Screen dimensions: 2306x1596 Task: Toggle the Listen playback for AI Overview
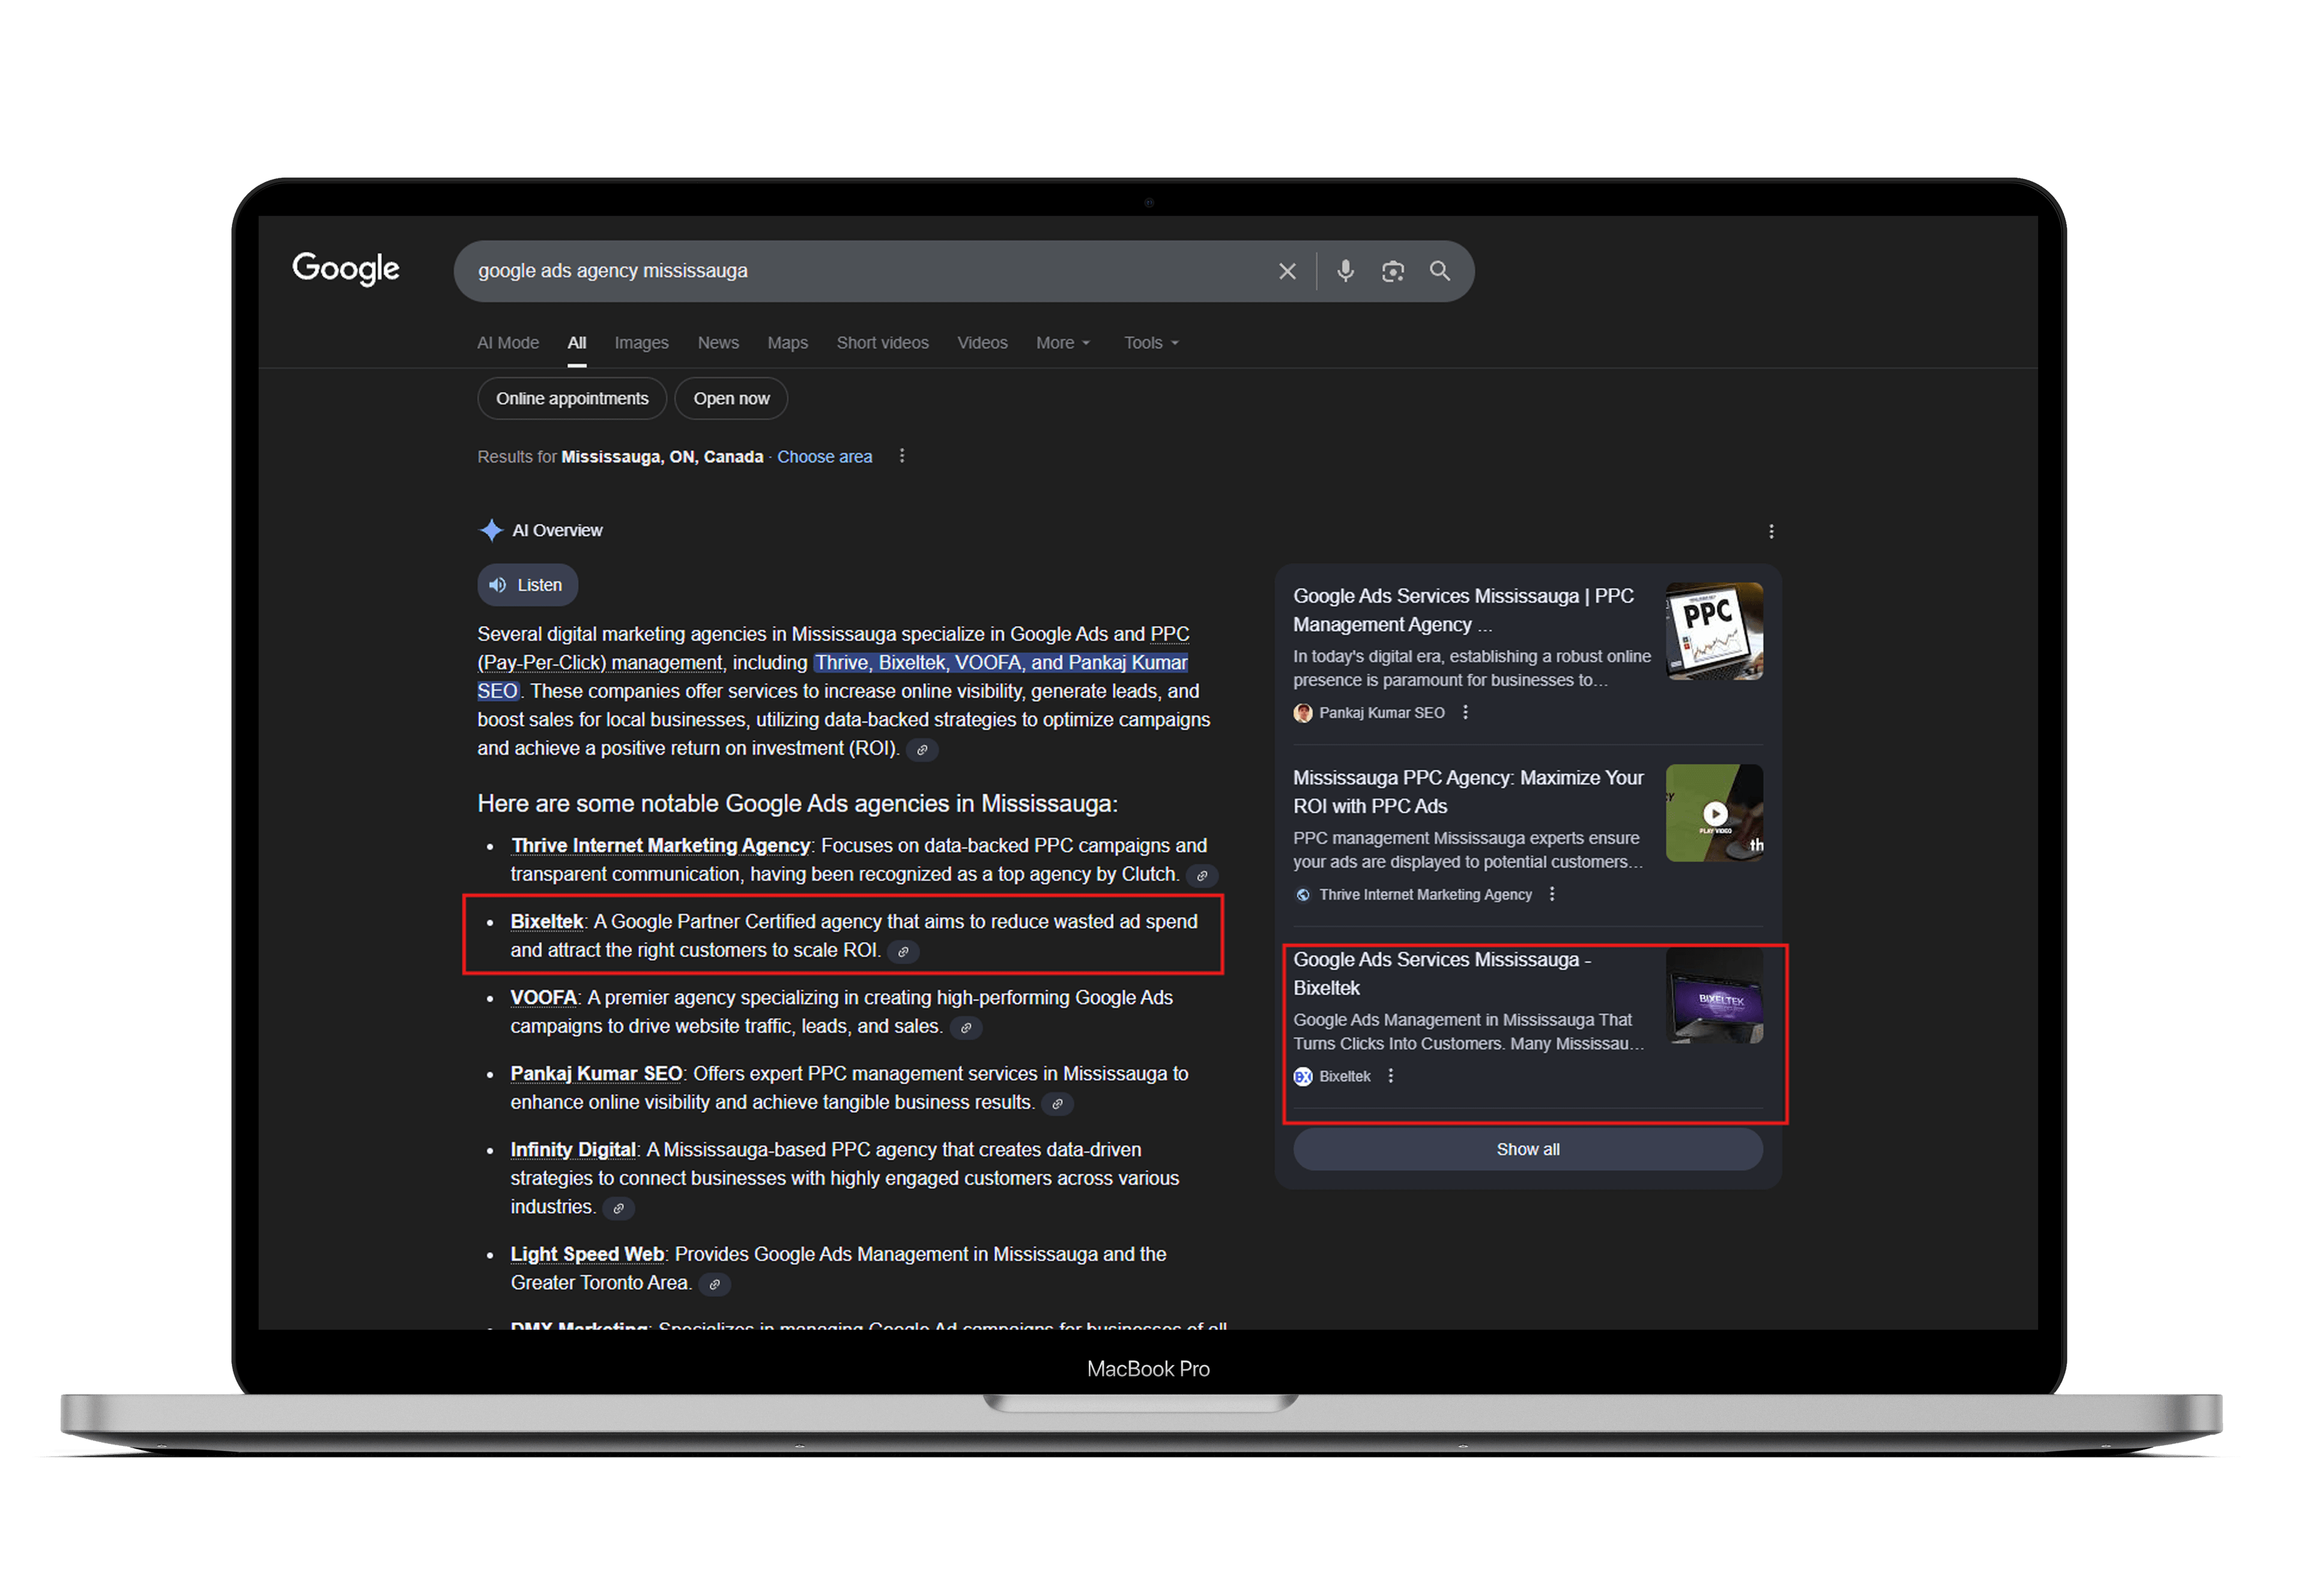click(527, 585)
